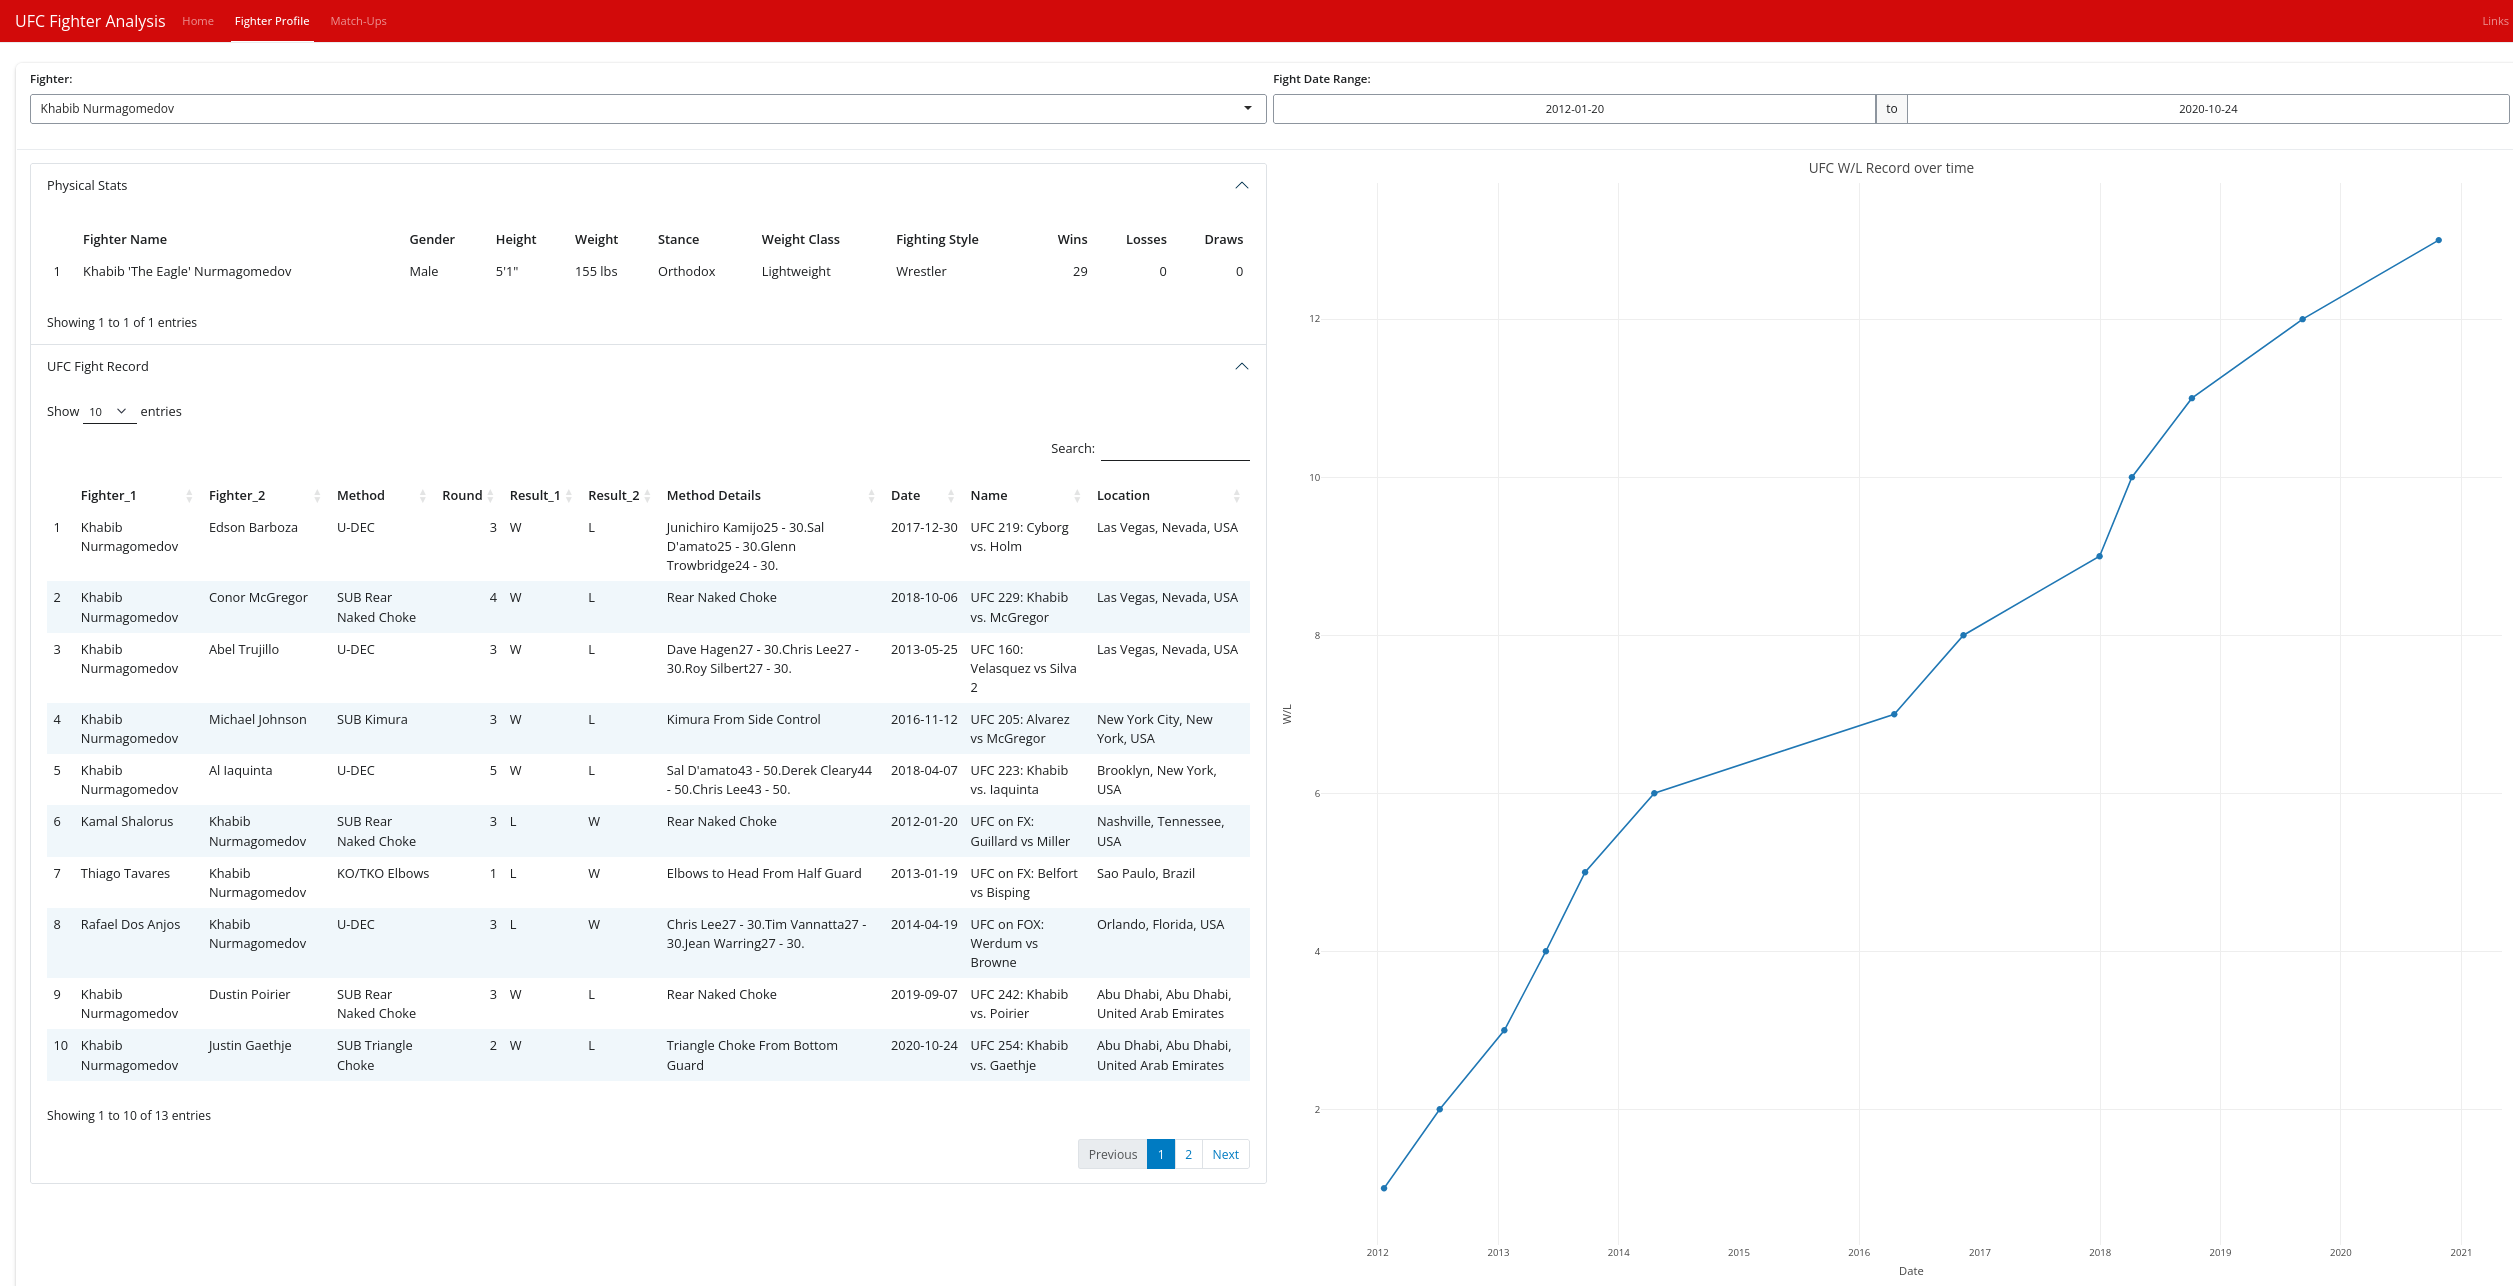The width and height of the screenshot is (2513, 1286).
Task: Click the Orlando, Florida, USA location cell
Action: point(1160,925)
